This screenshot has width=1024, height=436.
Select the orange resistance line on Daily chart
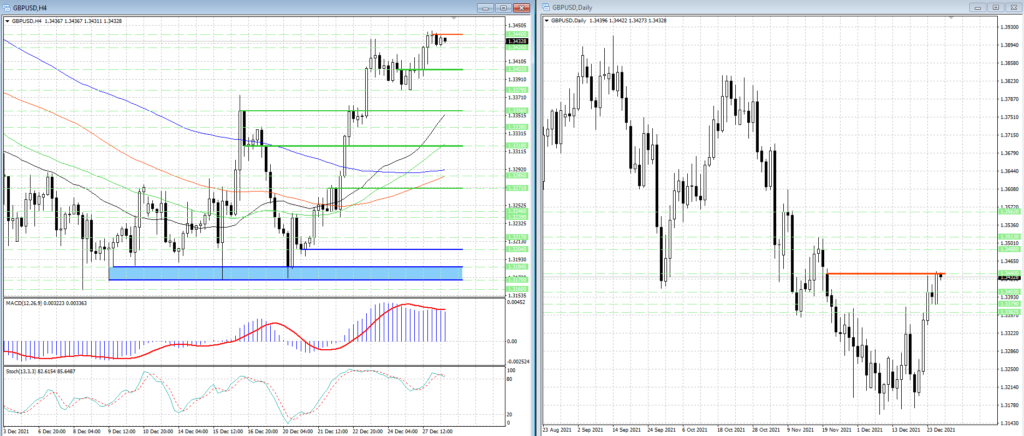point(880,273)
